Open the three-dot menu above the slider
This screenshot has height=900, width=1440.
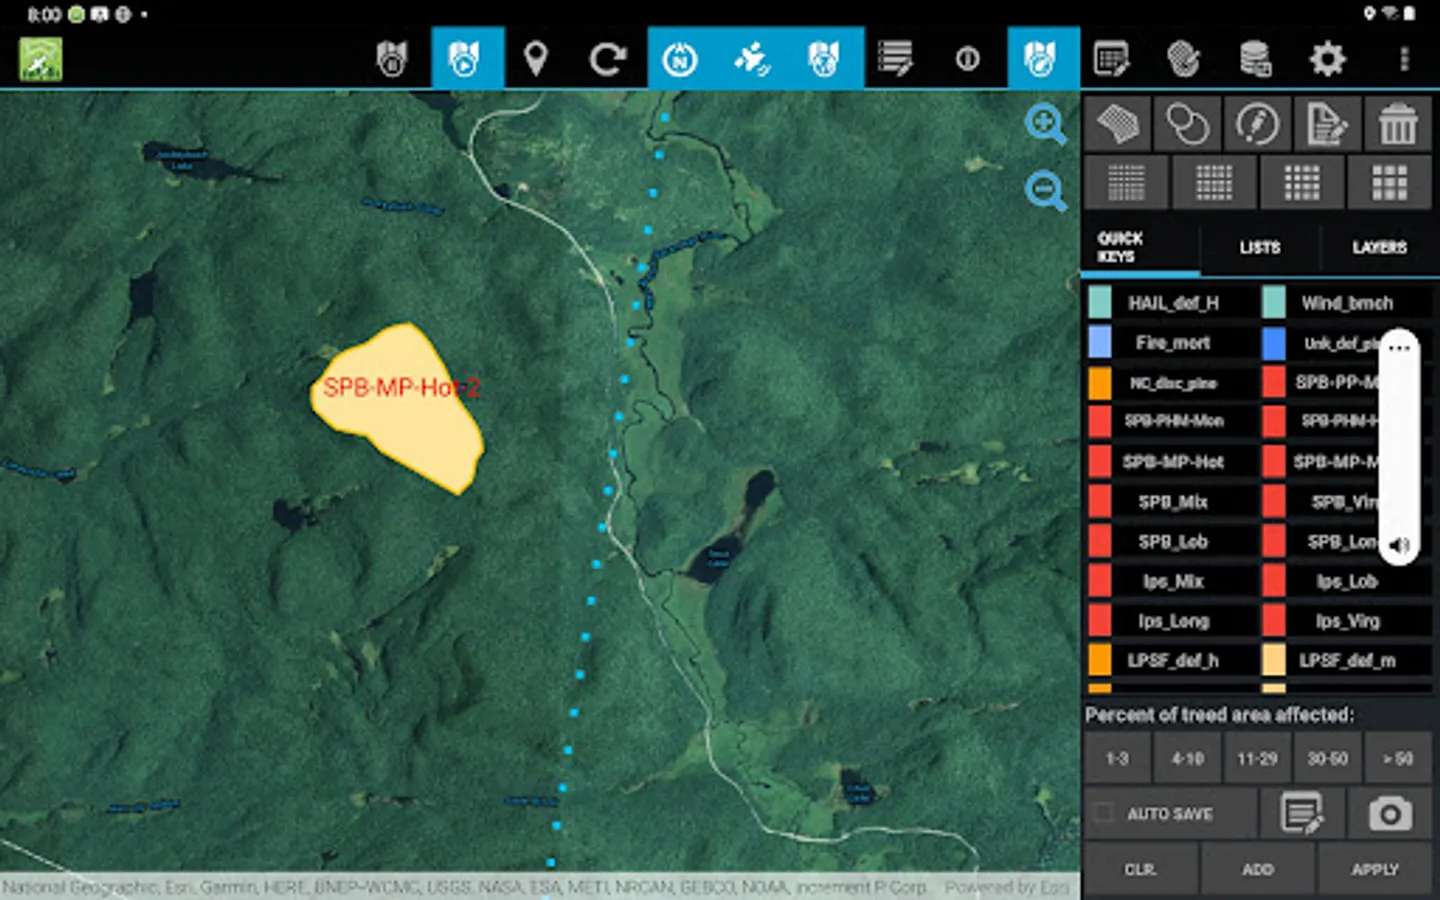(x=1399, y=347)
